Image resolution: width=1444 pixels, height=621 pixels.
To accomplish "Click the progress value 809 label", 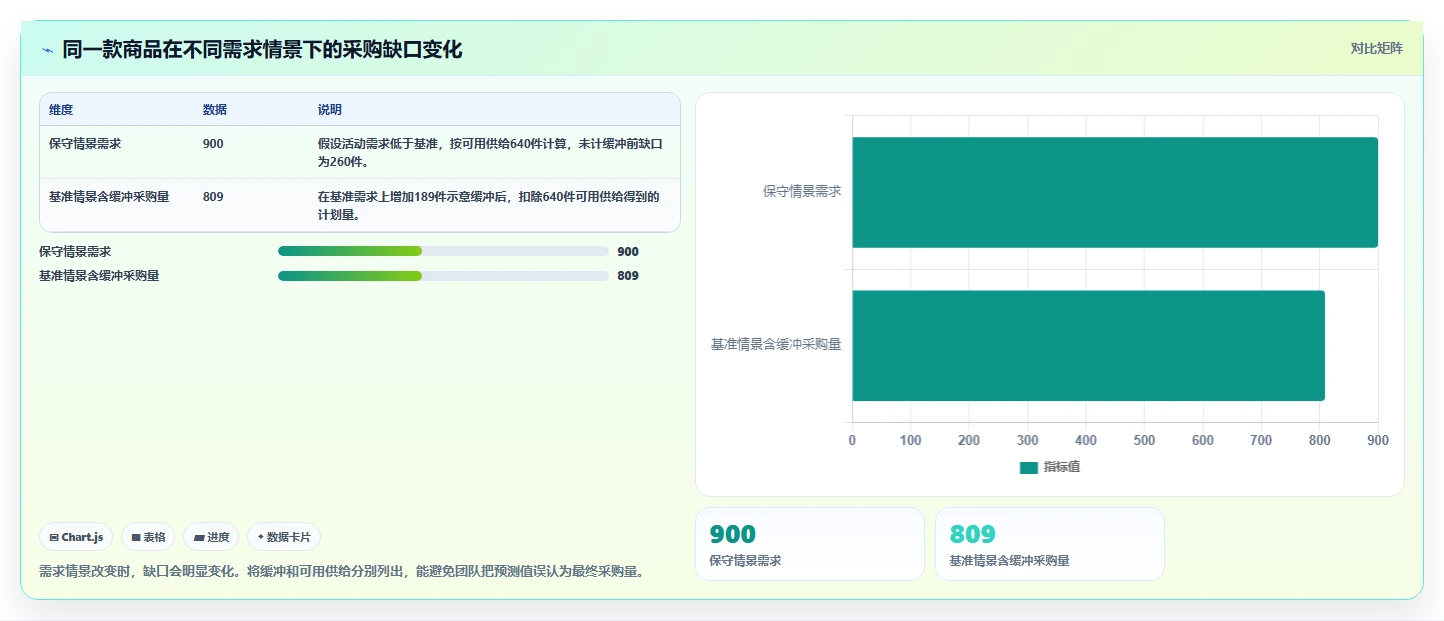I will [x=628, y=276].
